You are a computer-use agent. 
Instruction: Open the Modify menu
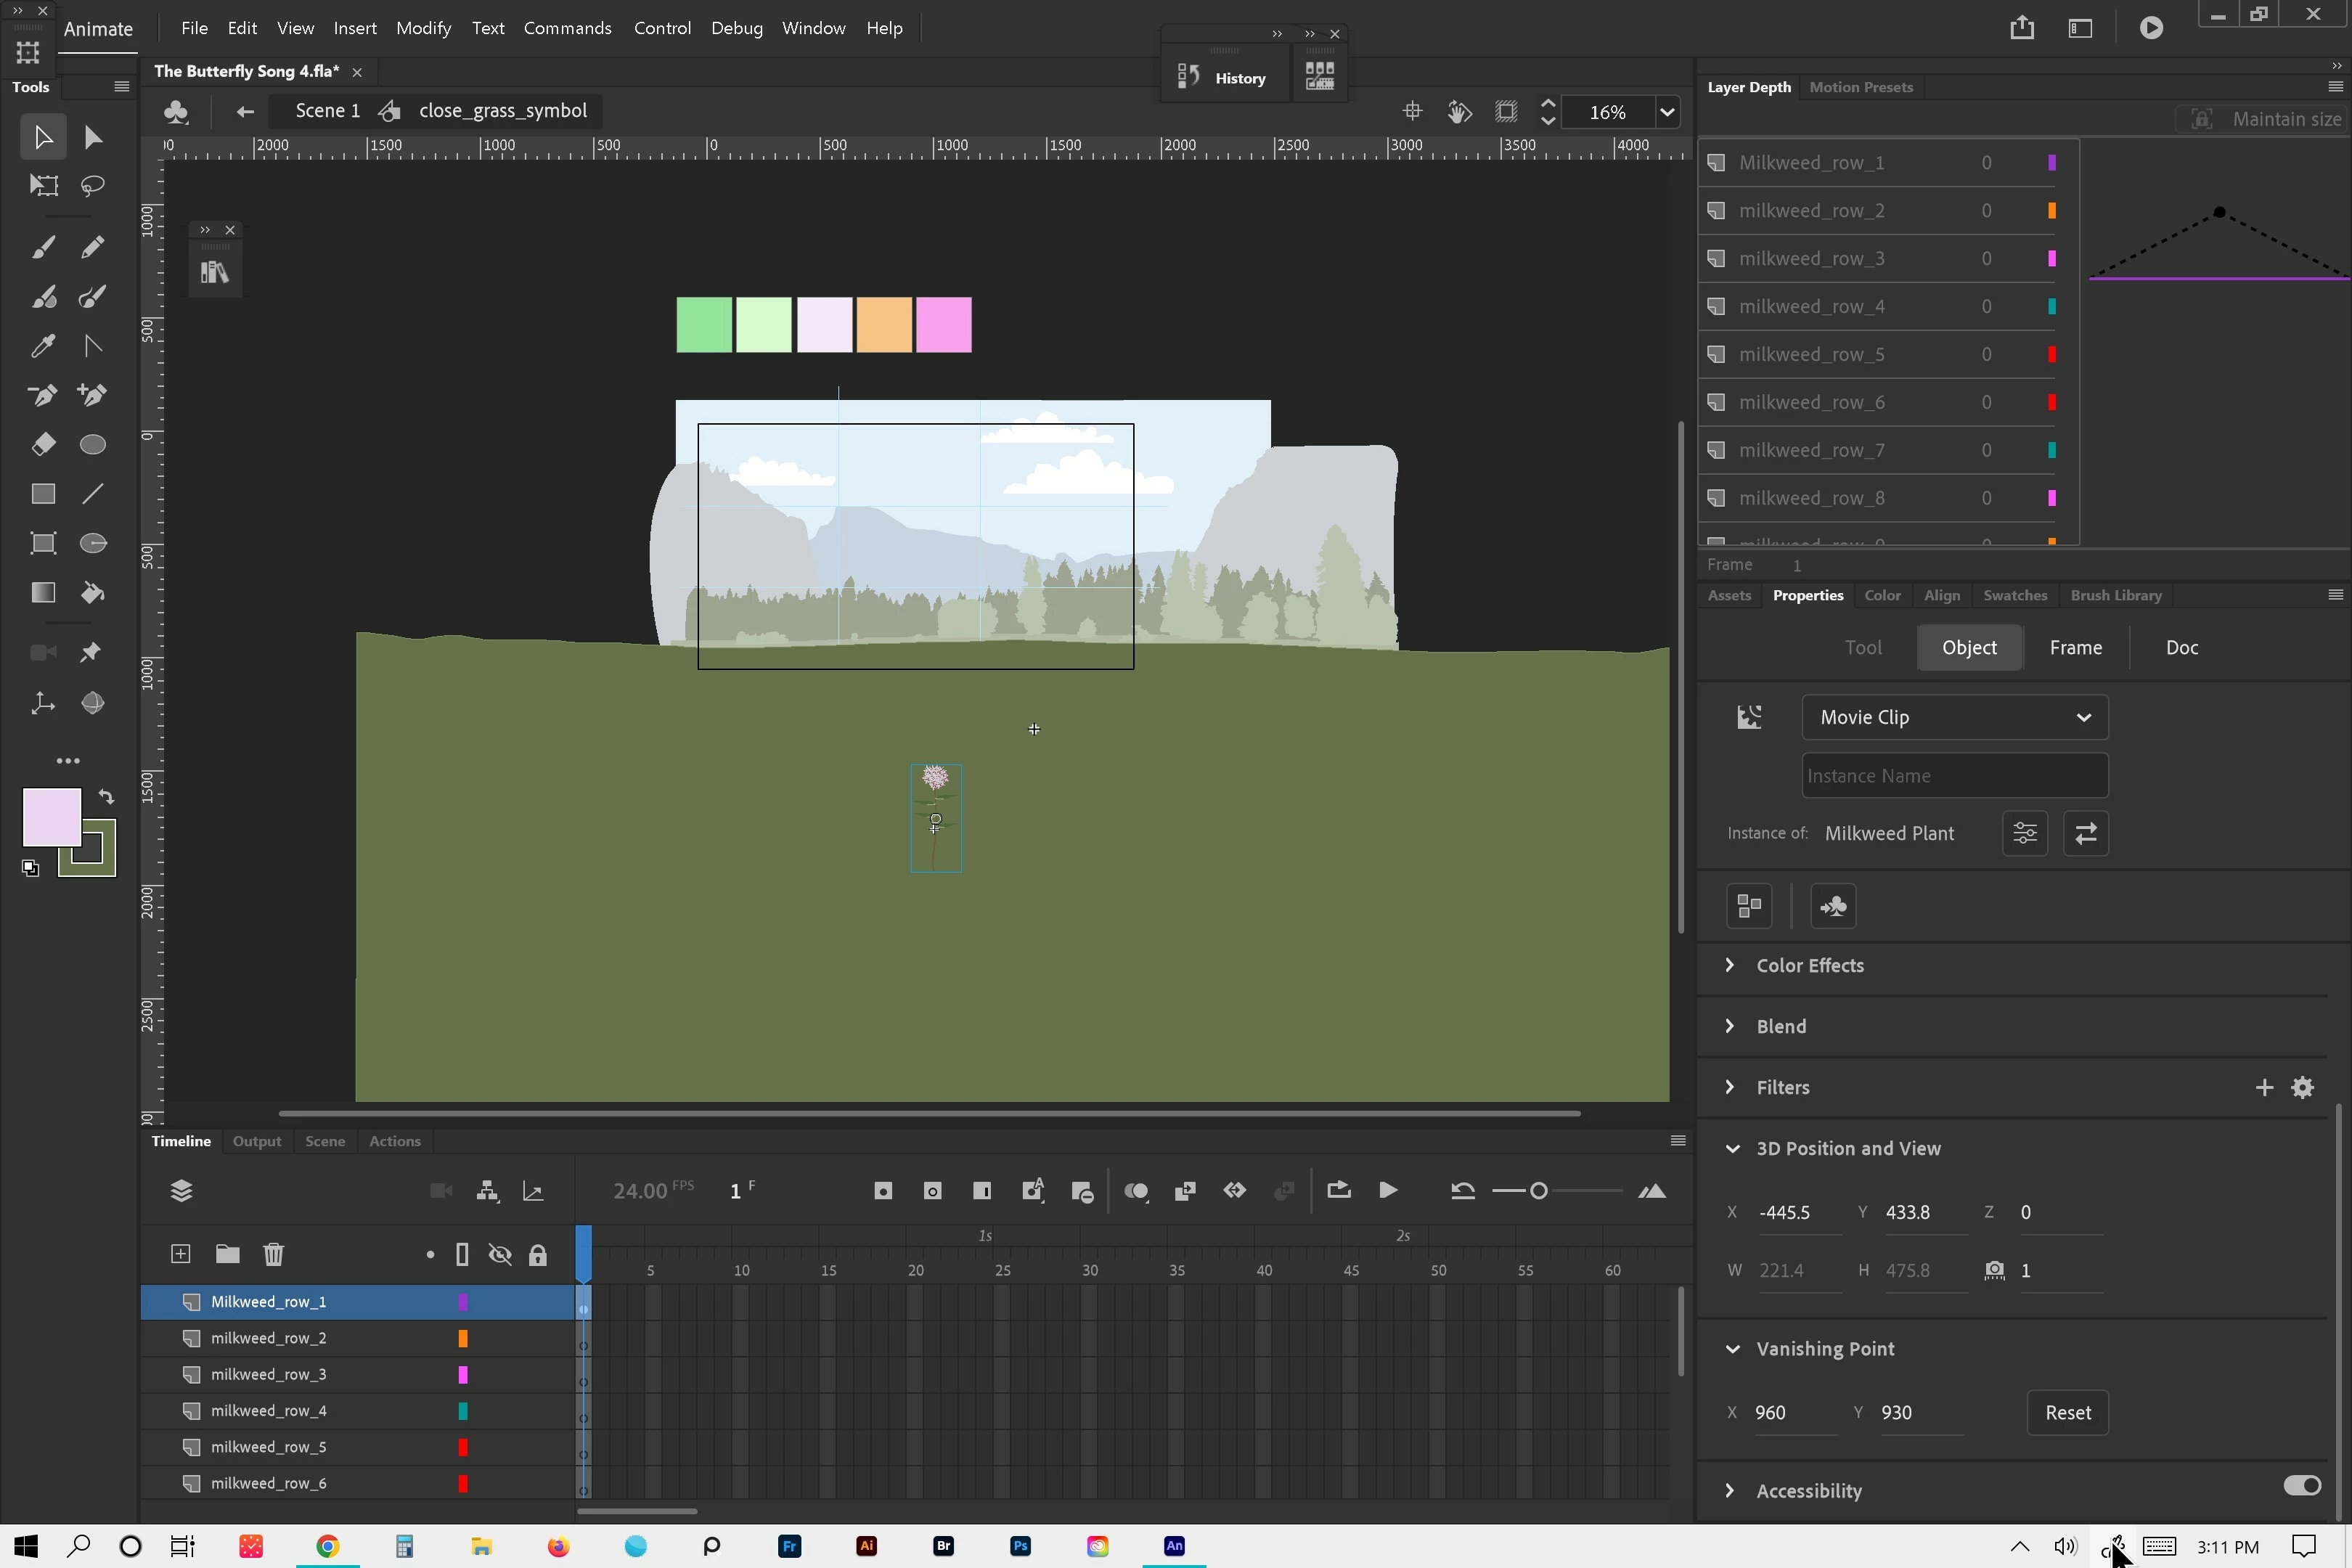click(x=423, y=28)
